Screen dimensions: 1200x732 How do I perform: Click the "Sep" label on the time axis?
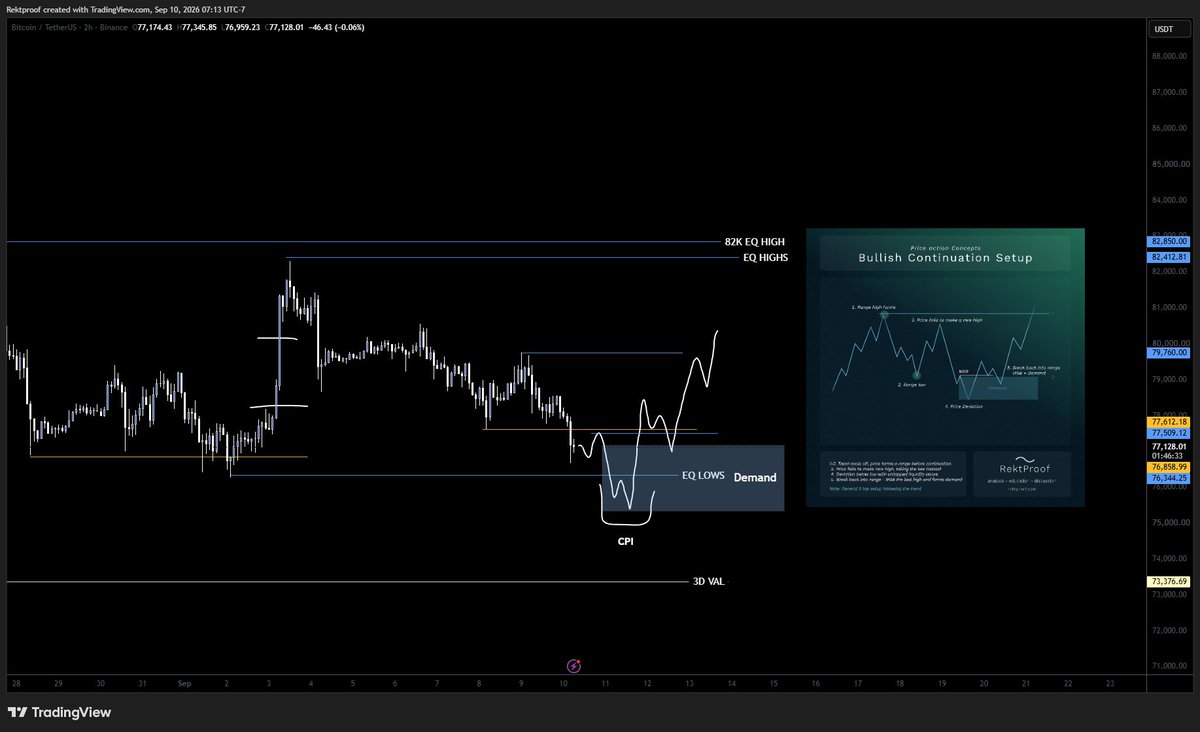tap(183, 683)
